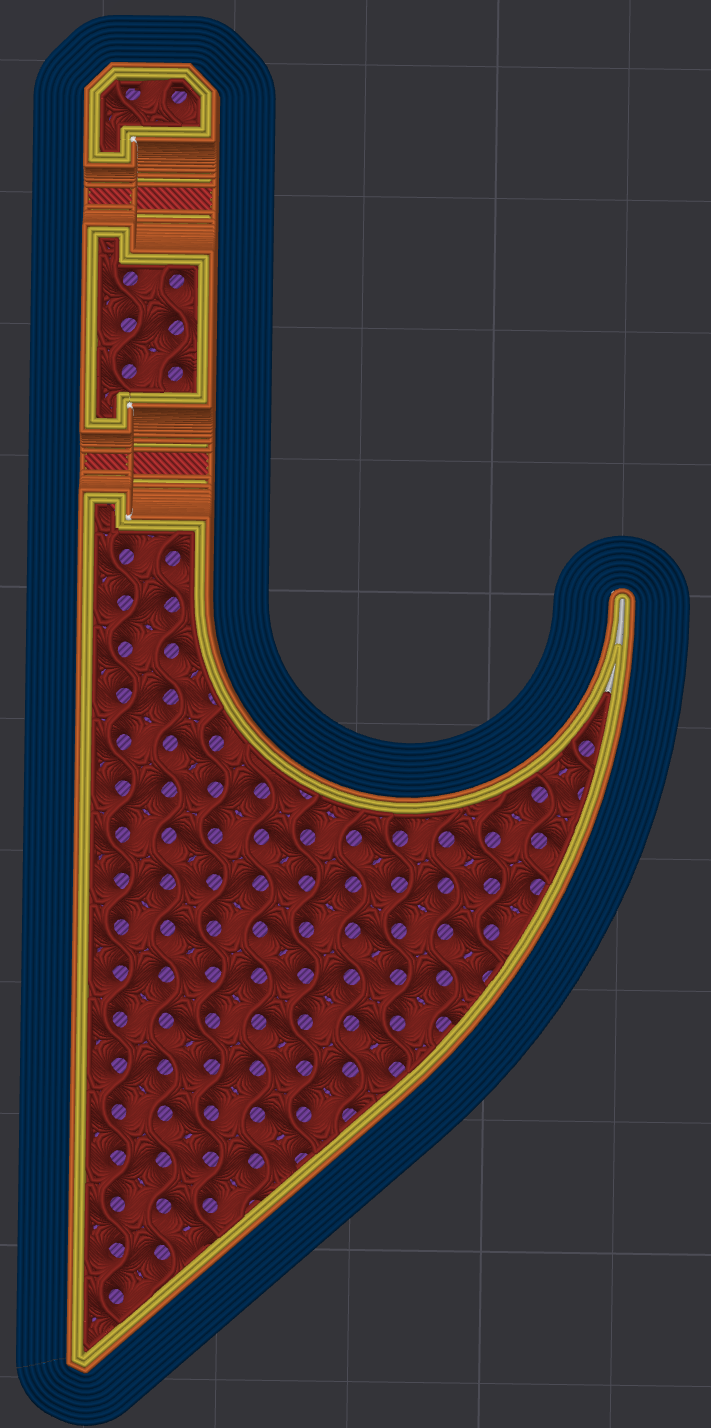Click the white seam dot below the lower slot

[x=129, y=517]
